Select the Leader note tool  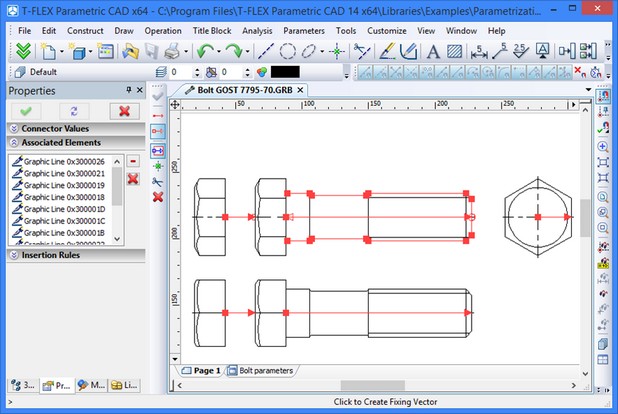click(500, 51)
